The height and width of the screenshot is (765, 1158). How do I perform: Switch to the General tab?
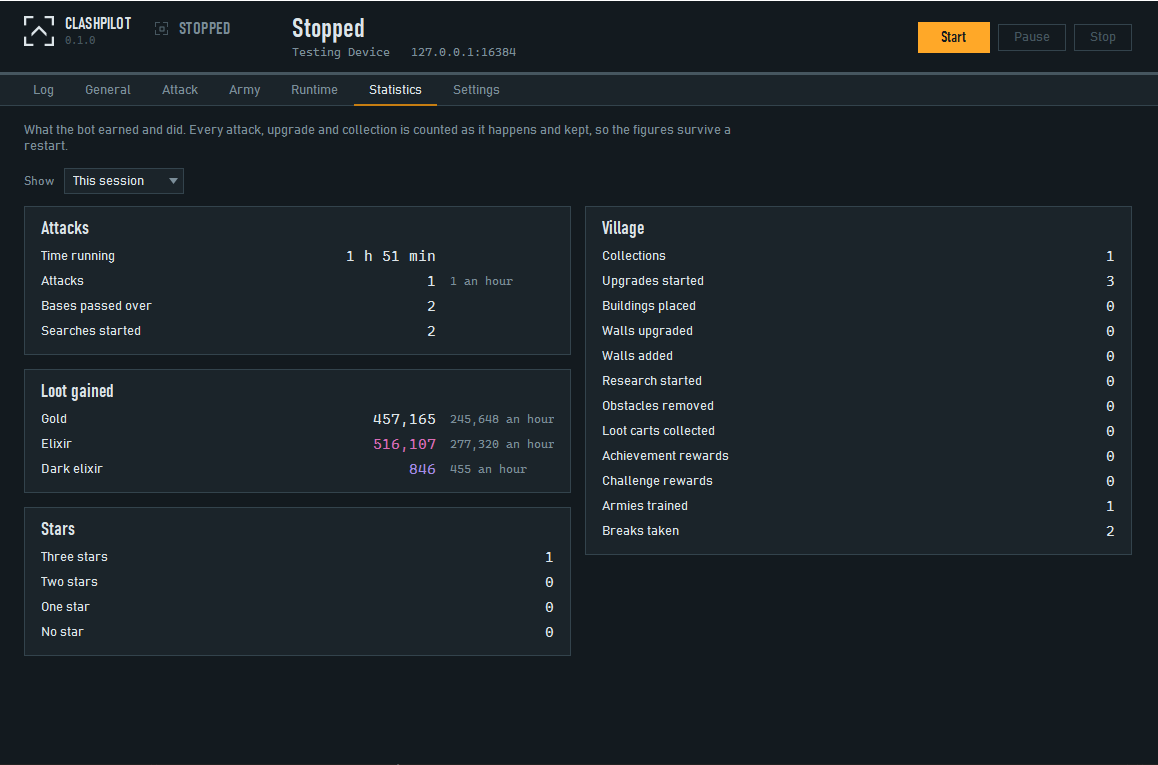[x=108, y=90]
